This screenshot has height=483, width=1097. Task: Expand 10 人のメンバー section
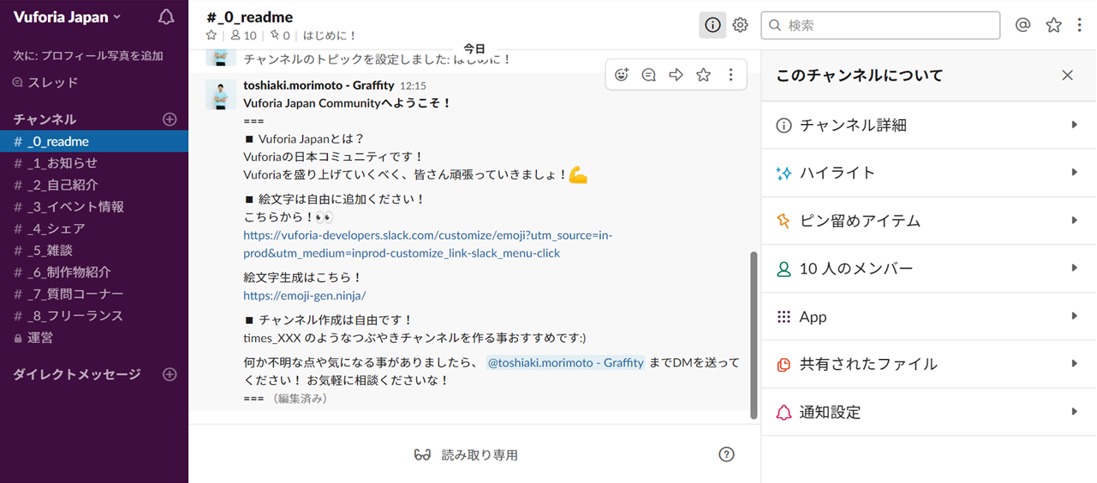[x=929, y=269]
